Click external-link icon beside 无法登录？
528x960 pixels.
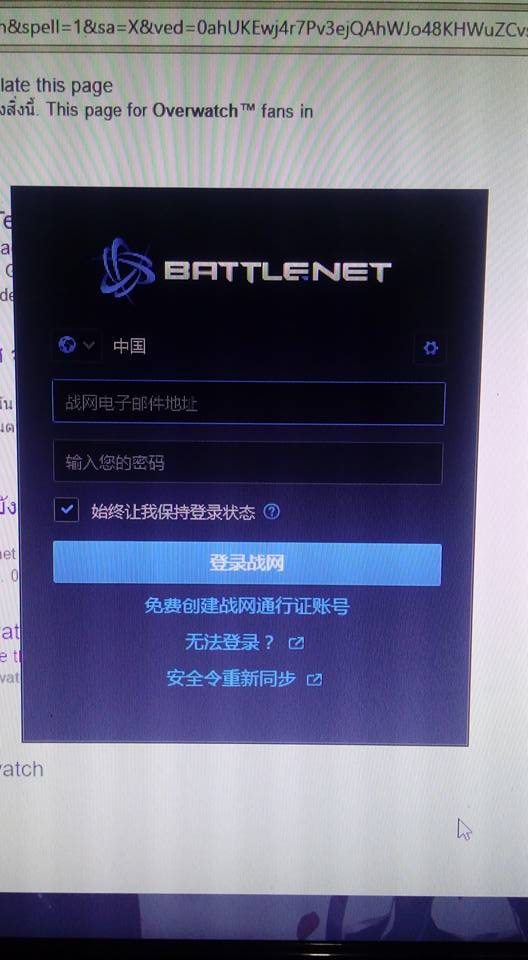tap(296, 643)
